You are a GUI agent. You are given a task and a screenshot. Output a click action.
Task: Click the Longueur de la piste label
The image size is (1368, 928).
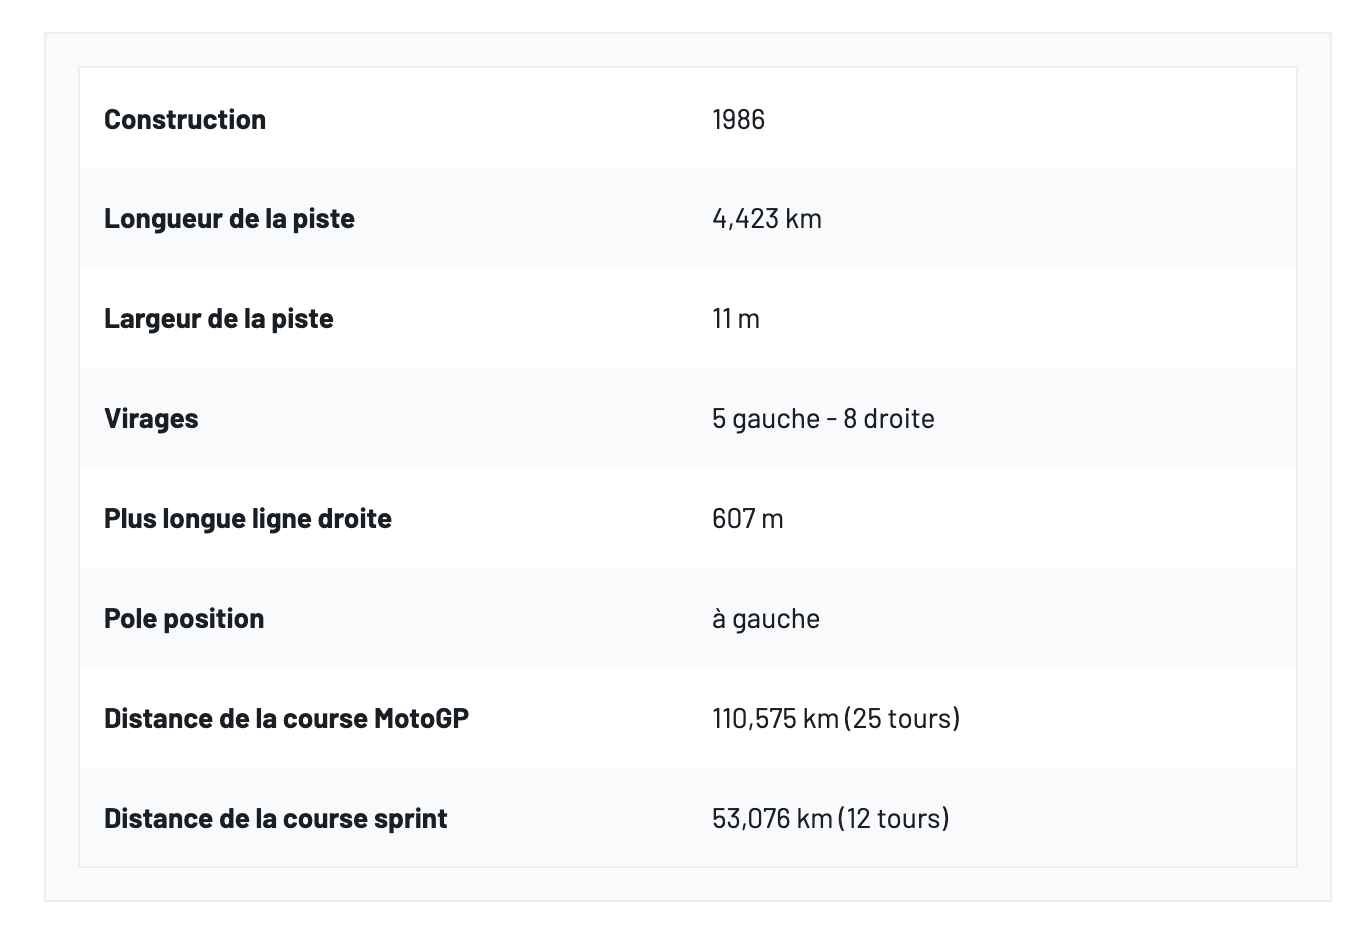pos(229,218)
